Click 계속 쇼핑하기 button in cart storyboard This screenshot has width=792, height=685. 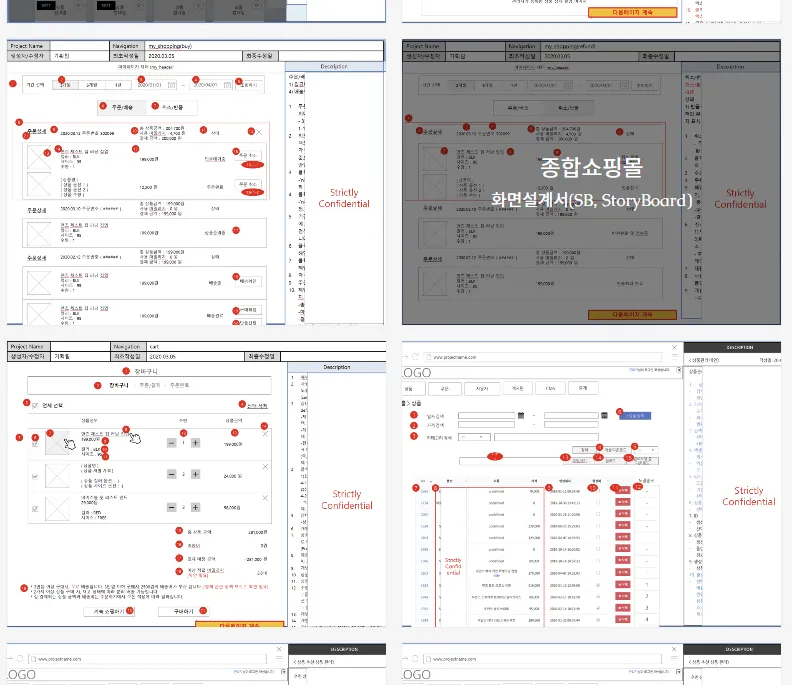[x=109, y=611]
